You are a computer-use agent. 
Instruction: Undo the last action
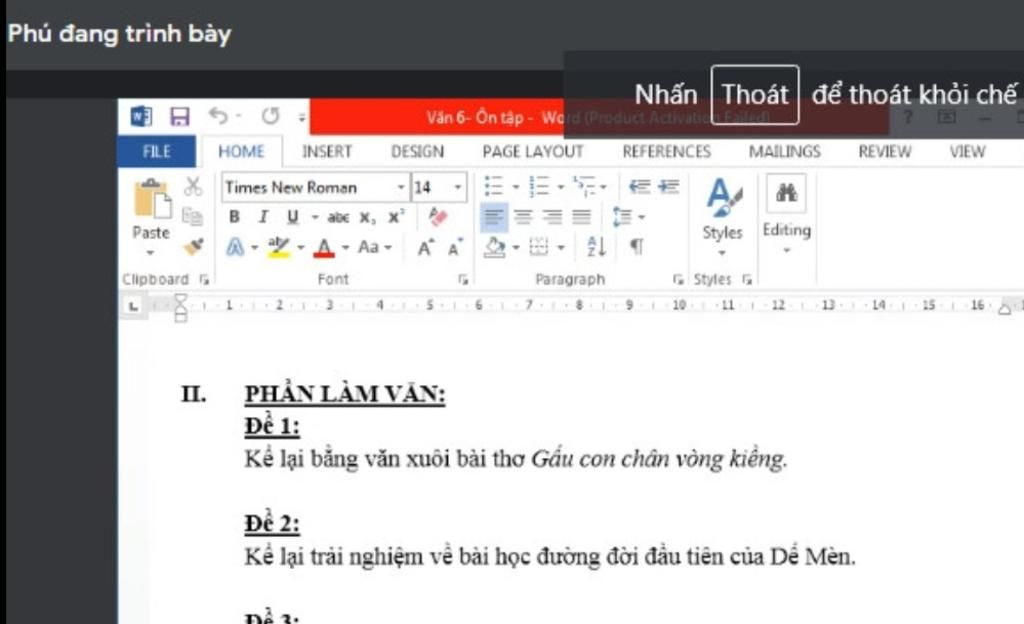[219, 116]
